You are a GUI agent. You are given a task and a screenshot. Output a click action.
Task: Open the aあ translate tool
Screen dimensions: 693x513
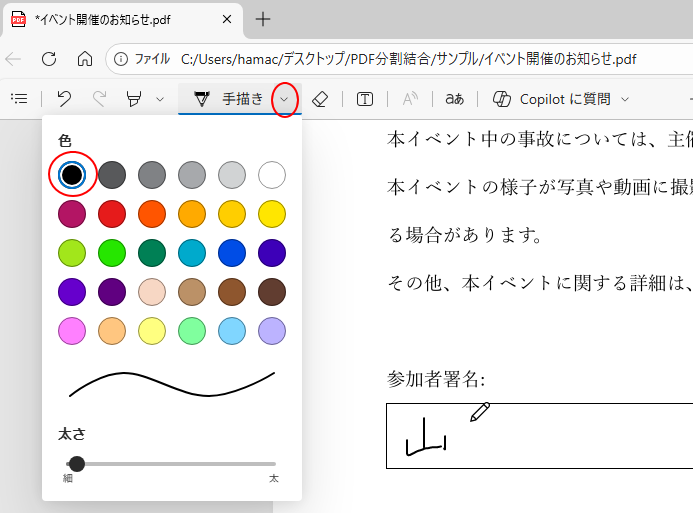click(x=454, y=99)
